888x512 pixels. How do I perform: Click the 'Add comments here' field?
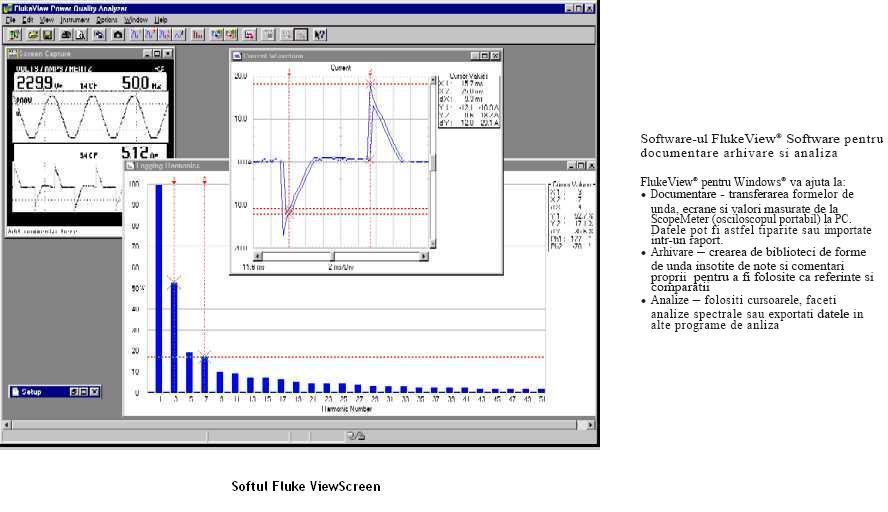[63, 231]
